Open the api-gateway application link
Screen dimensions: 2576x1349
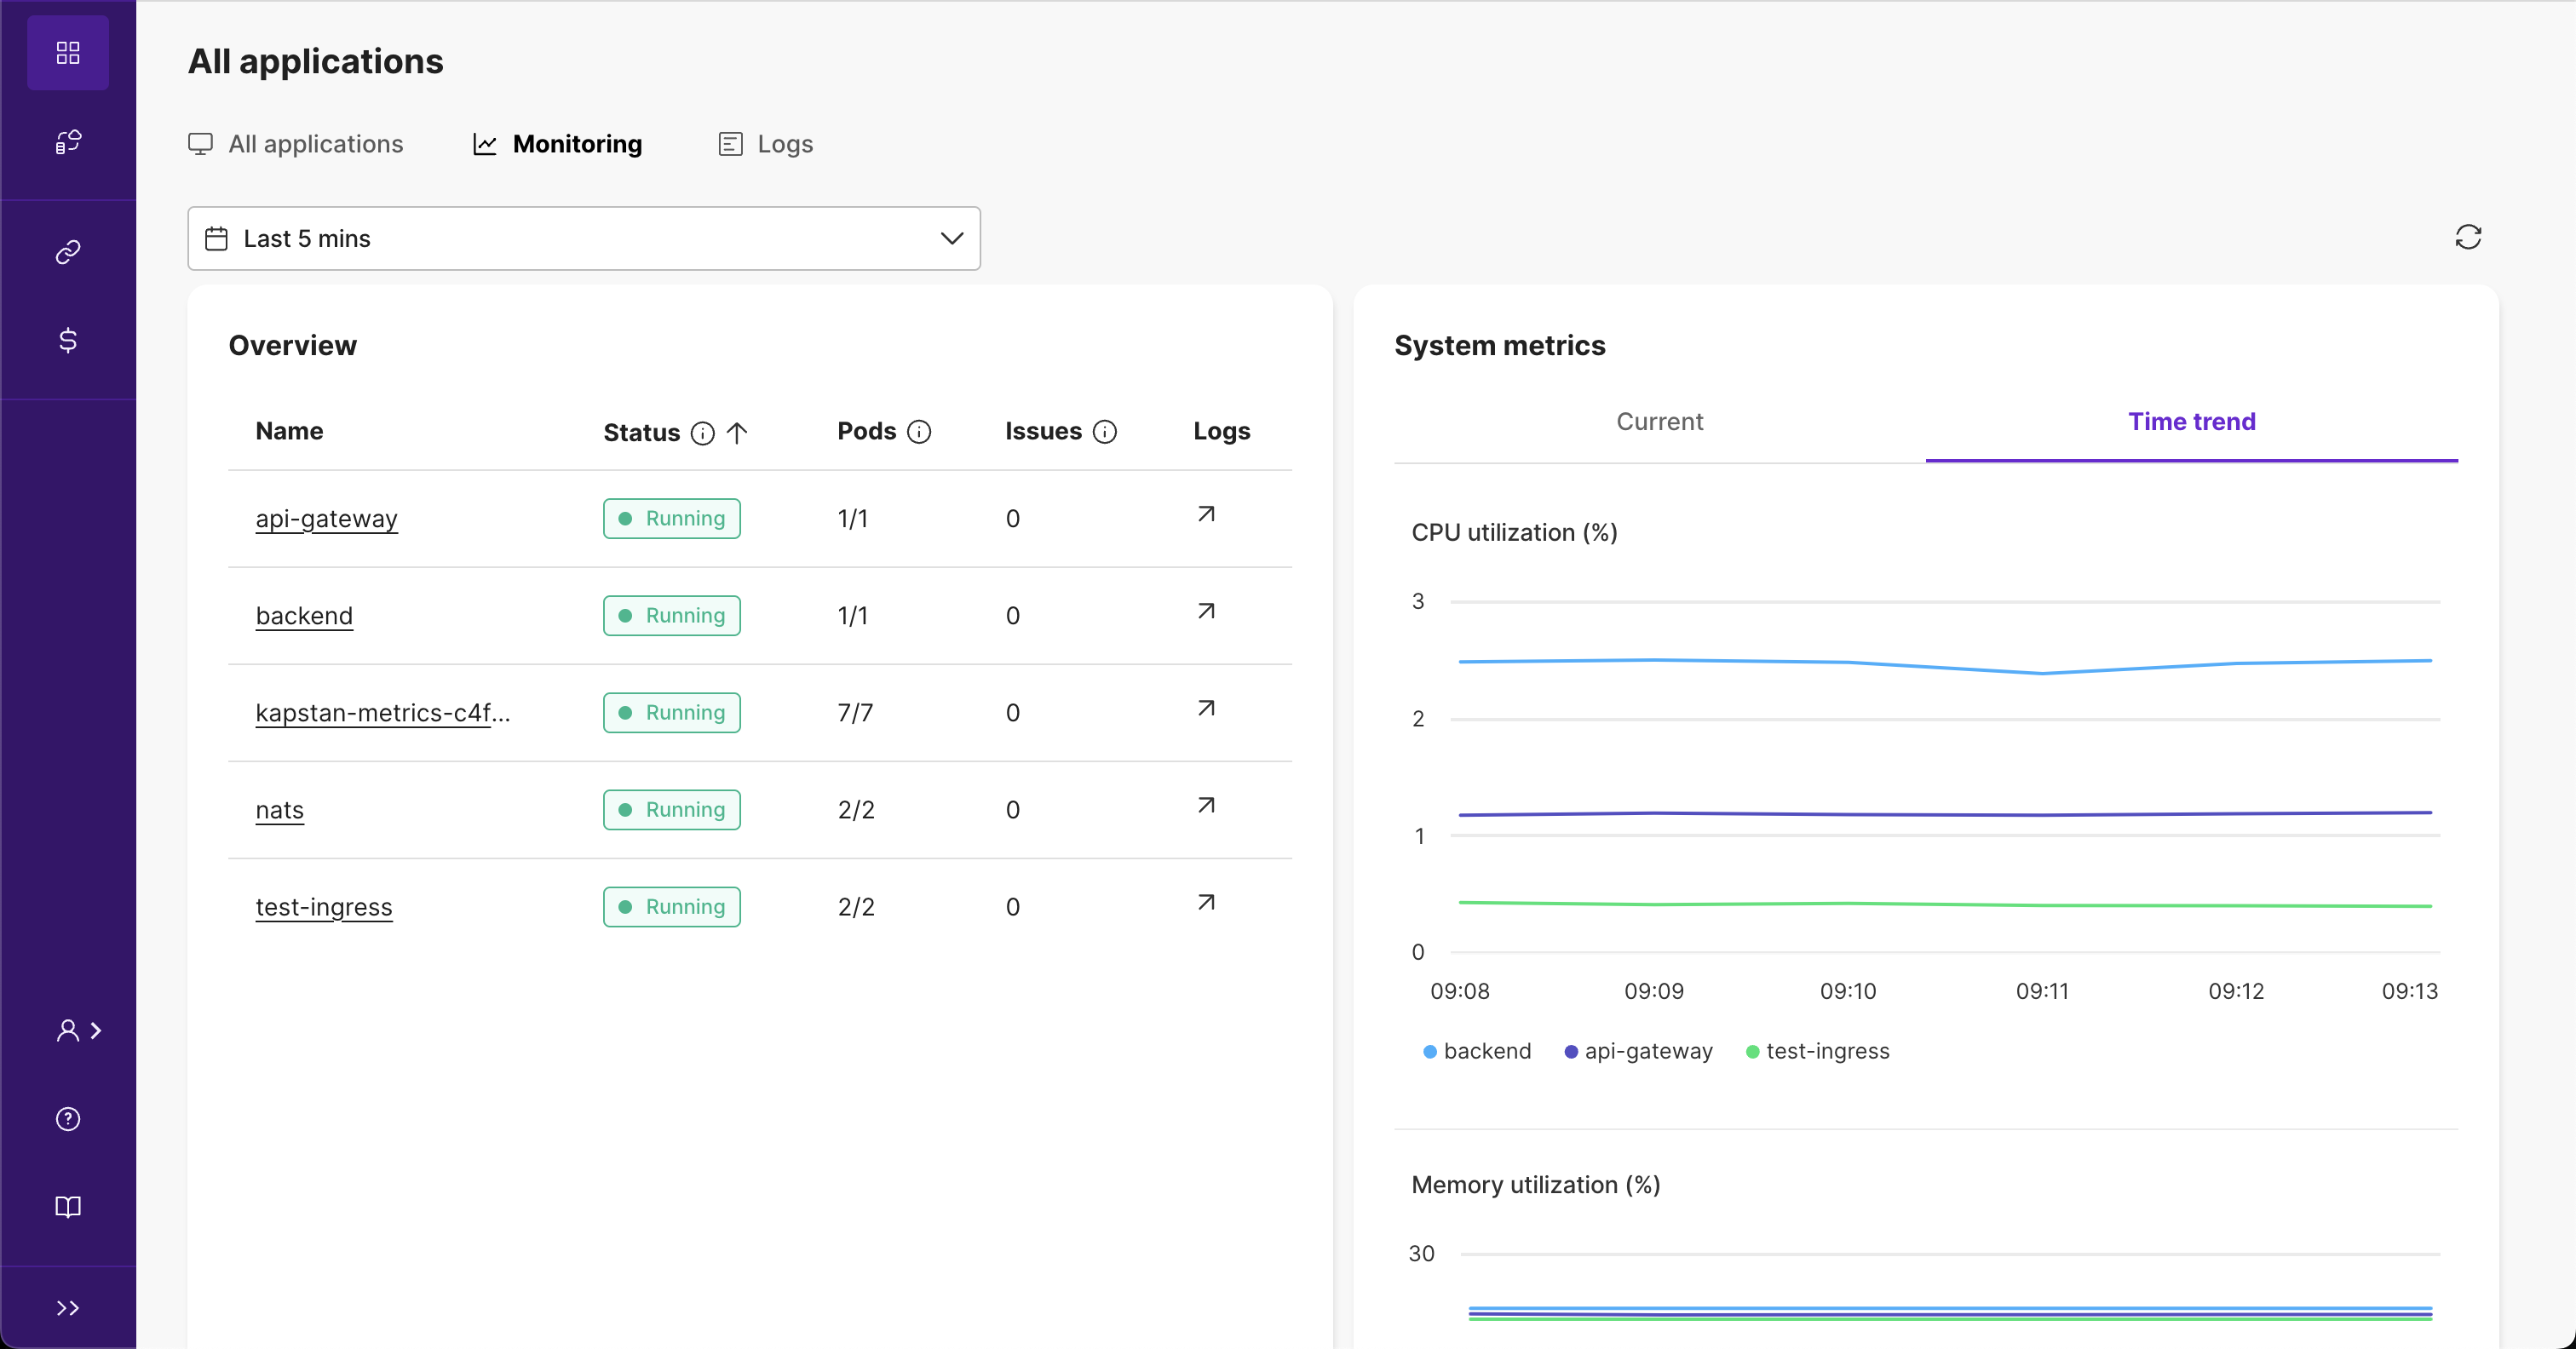tap(327, 518)
